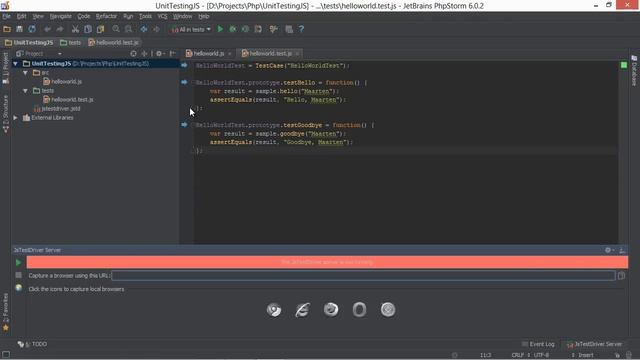This screenshot has width=640, height=360.
Task: Click the navigate Back arrow icon
Action: (x=144, y=29)
